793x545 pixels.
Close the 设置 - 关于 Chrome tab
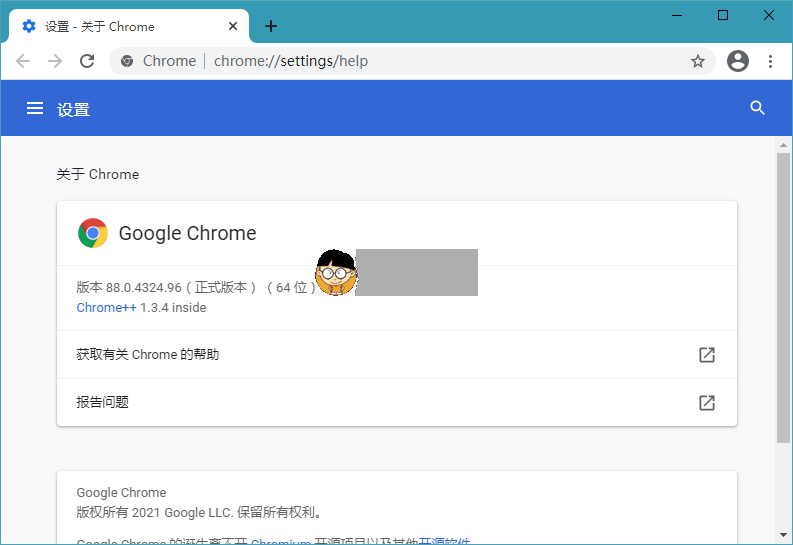click(233, 26)
